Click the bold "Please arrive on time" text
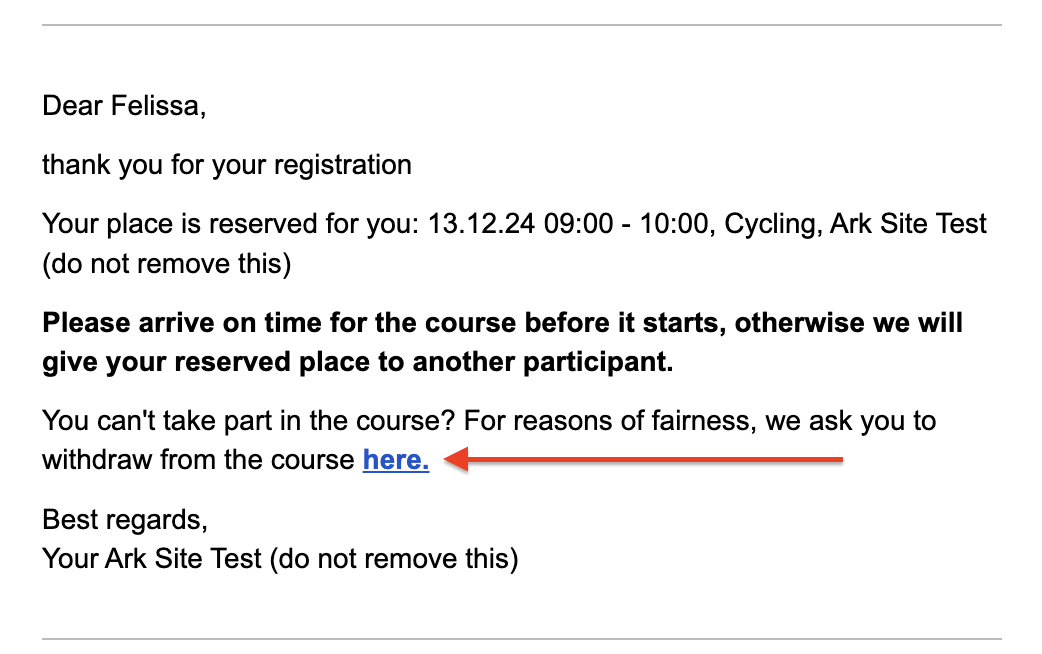 point(181,323)
